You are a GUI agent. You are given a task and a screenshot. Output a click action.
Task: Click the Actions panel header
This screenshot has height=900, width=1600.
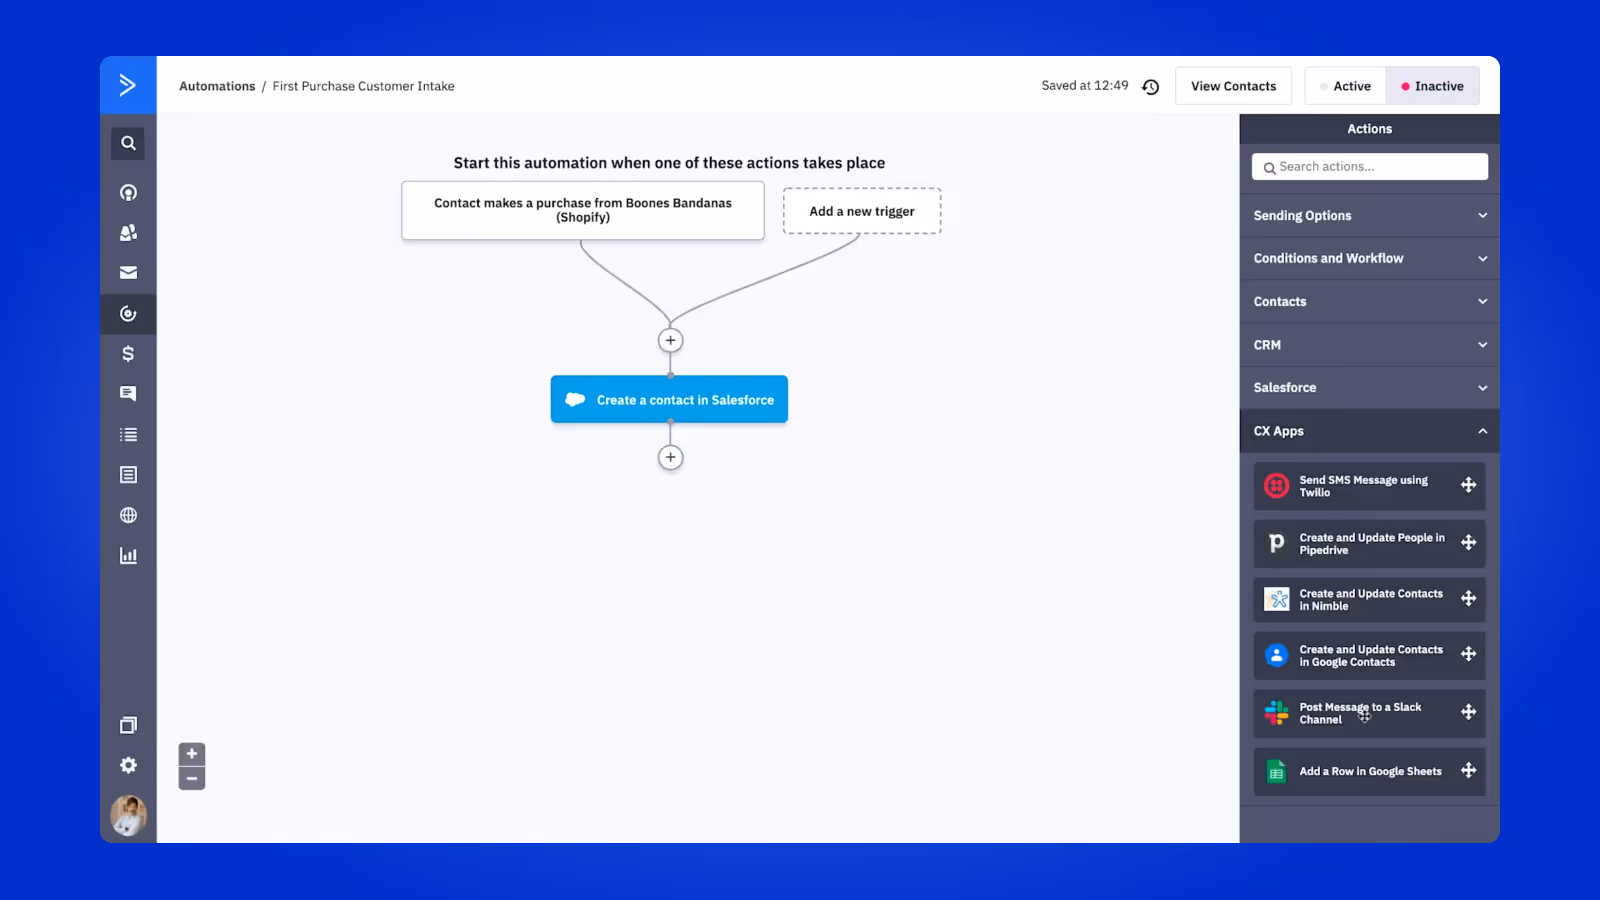1369,129
